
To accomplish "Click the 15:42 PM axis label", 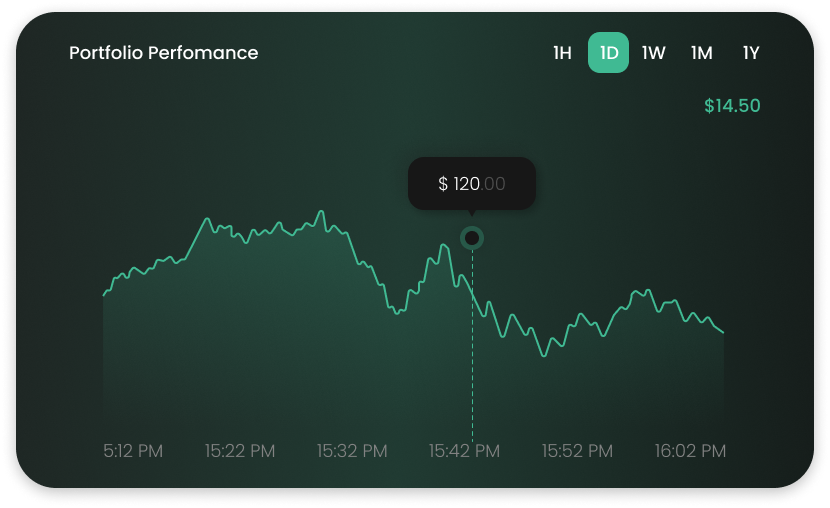I will coord(464,451).
